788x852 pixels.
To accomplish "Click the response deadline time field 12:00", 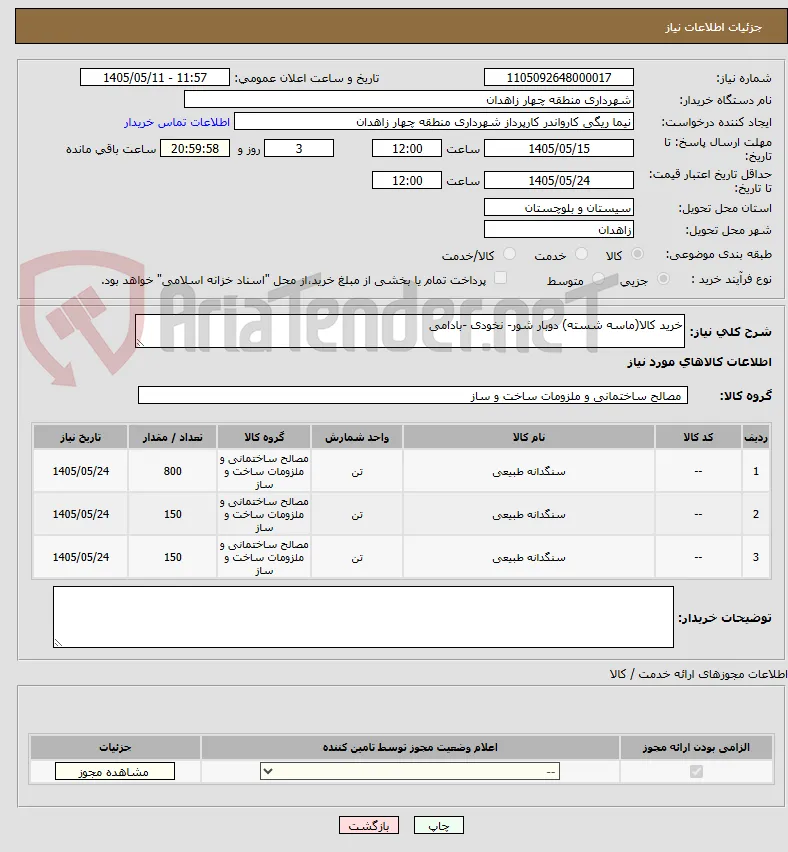I will (x=407, y=148).
